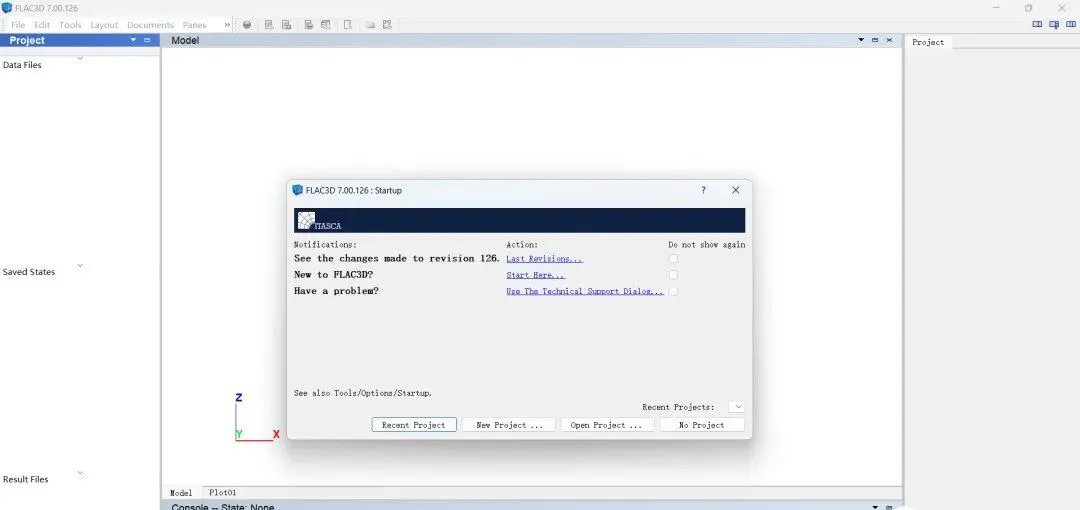Screen dimensions: 1080x510
Task: Hide the Project pane using its header icon
Action: [147, 40]
